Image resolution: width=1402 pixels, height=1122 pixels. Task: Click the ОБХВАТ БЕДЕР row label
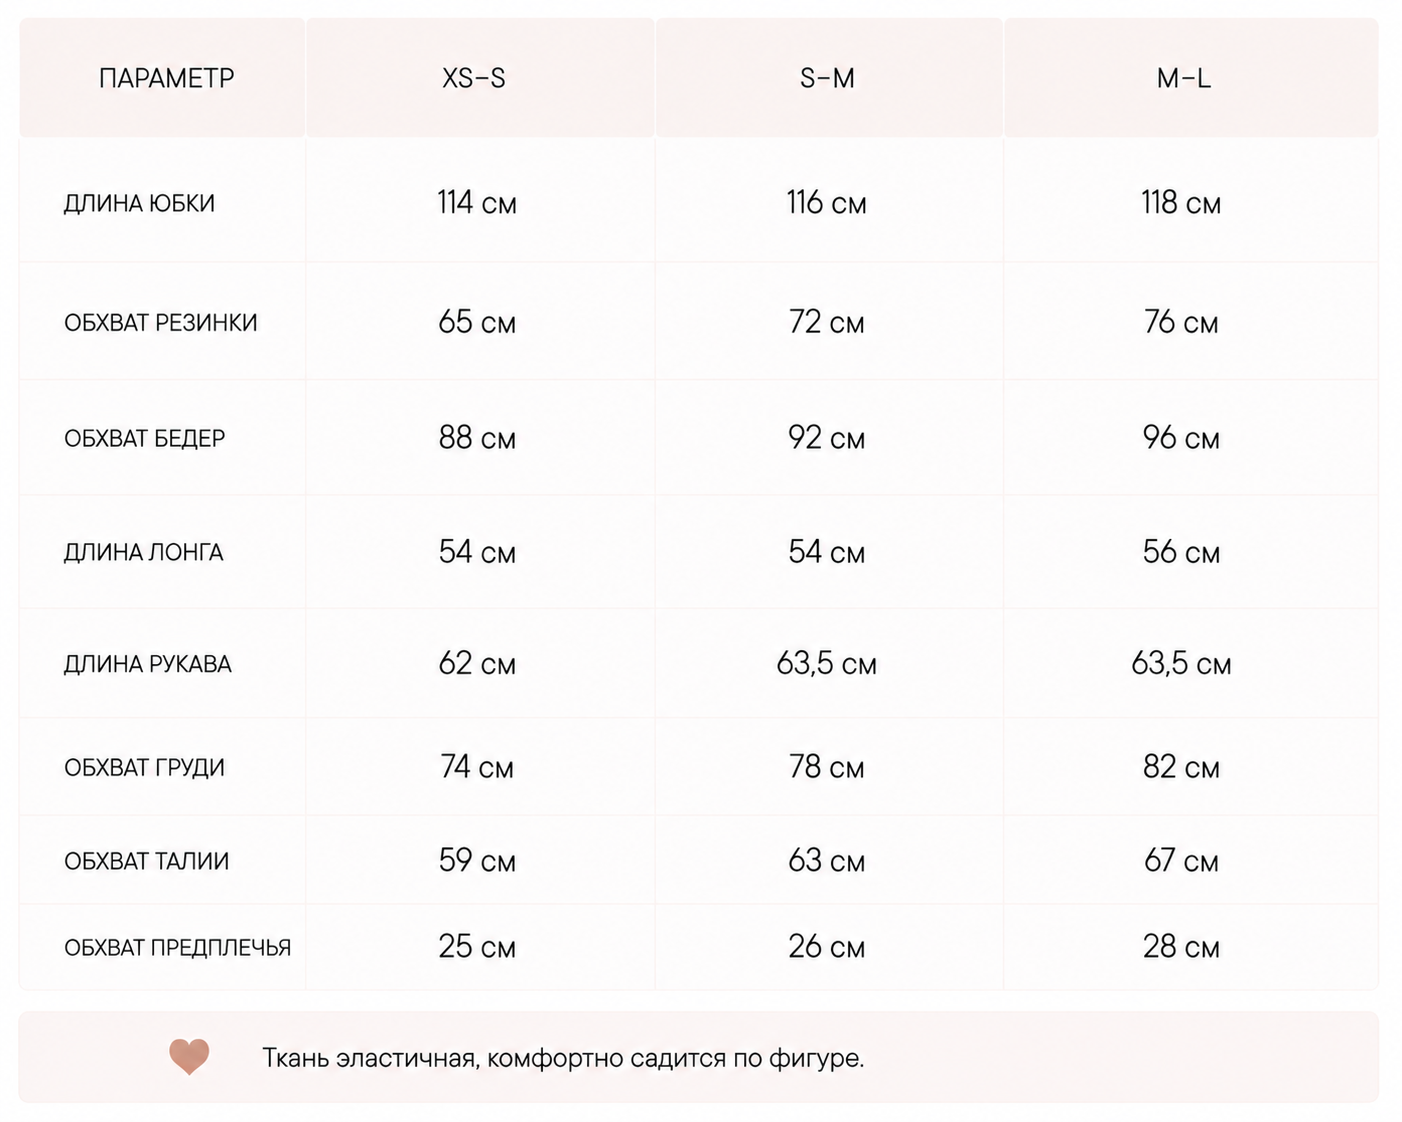click(144, 438)
